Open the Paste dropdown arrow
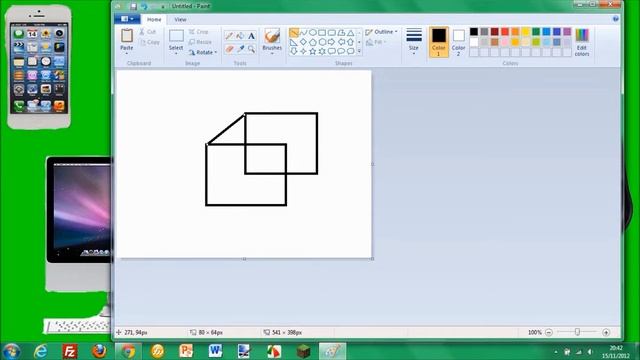640x360 pixels. click(127, 53)
